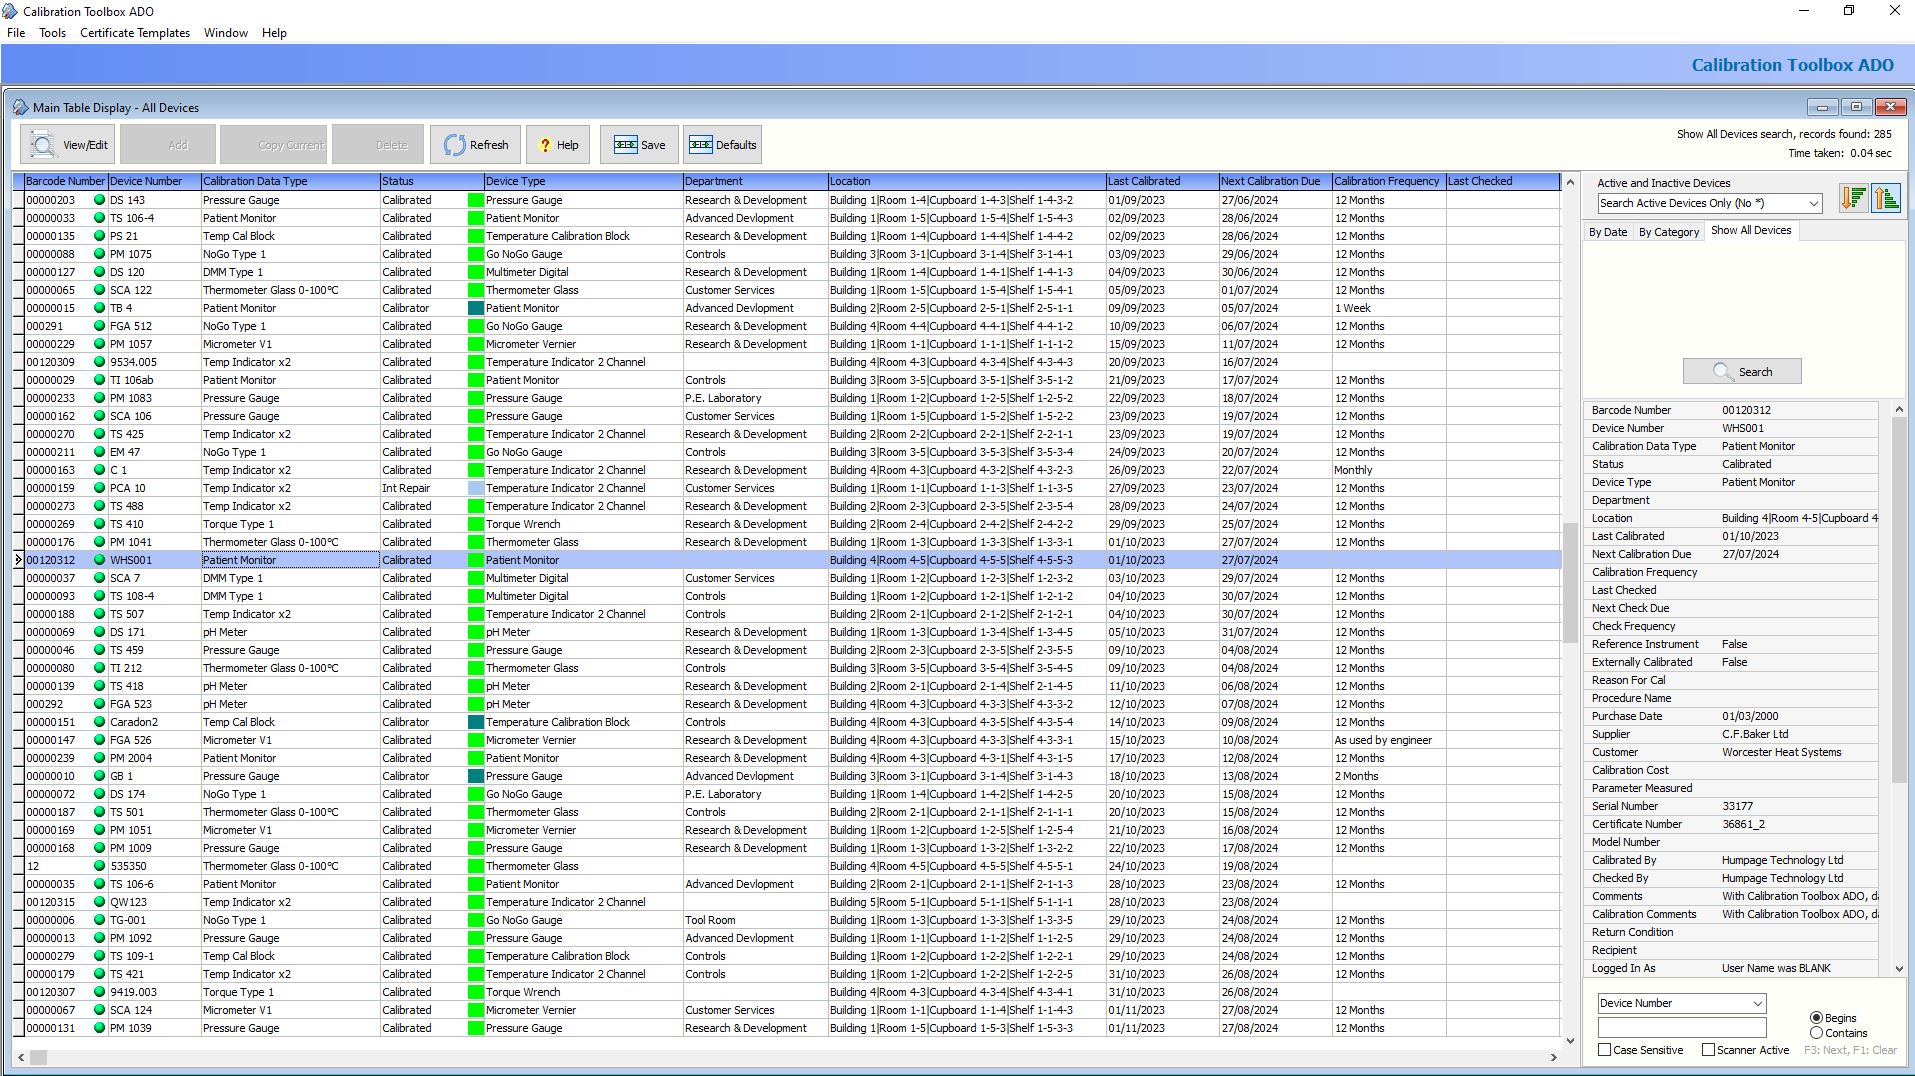Open the Window menu
The image size is (1915, 1076).
pos(226,33)
